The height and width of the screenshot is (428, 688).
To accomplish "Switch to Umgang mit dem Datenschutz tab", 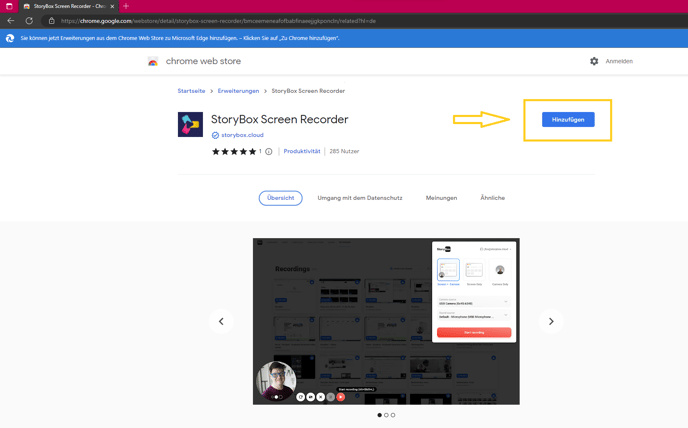I will tap(360, 198).
